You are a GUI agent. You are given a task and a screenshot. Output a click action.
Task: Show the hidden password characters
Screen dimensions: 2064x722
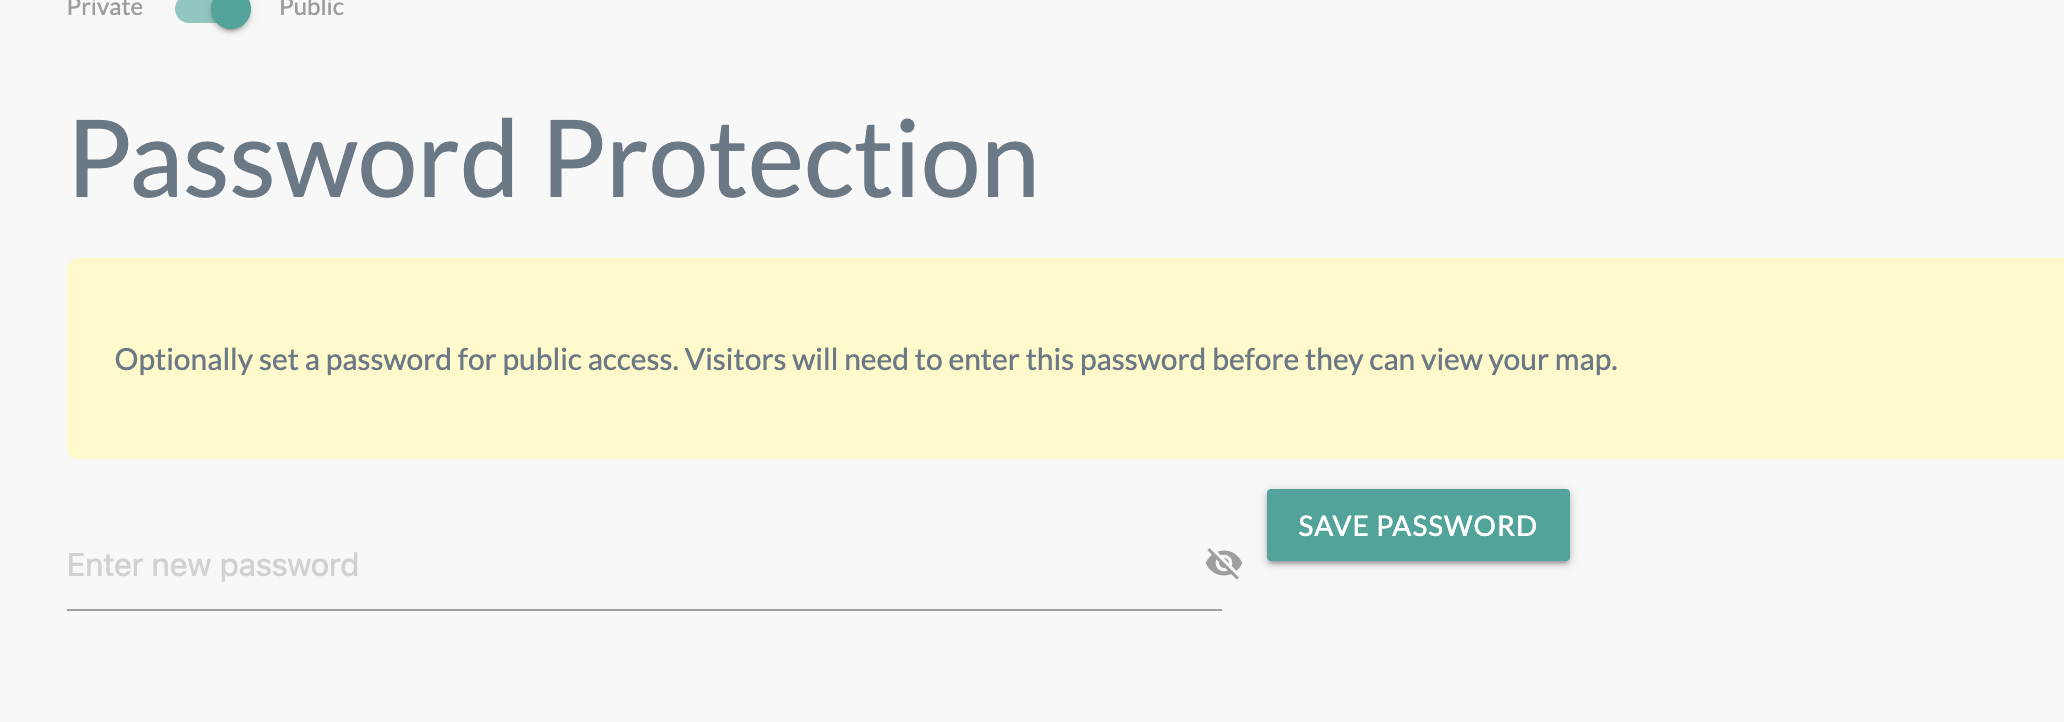(x=1223, y=564)
